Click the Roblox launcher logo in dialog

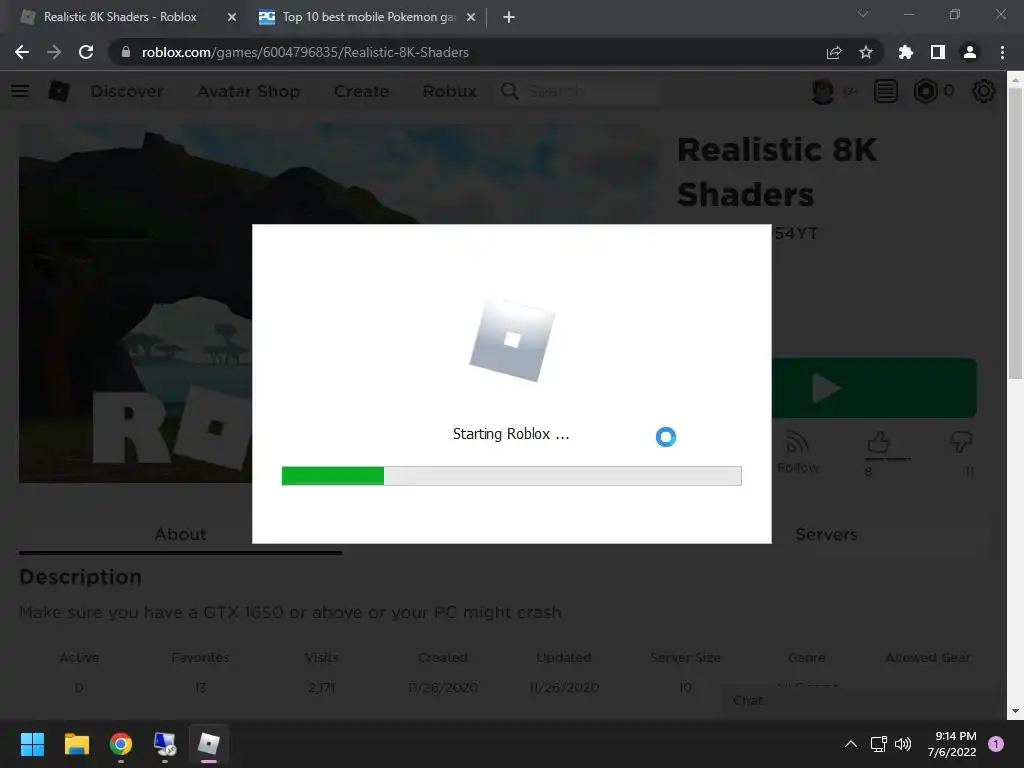coord(513,339)
